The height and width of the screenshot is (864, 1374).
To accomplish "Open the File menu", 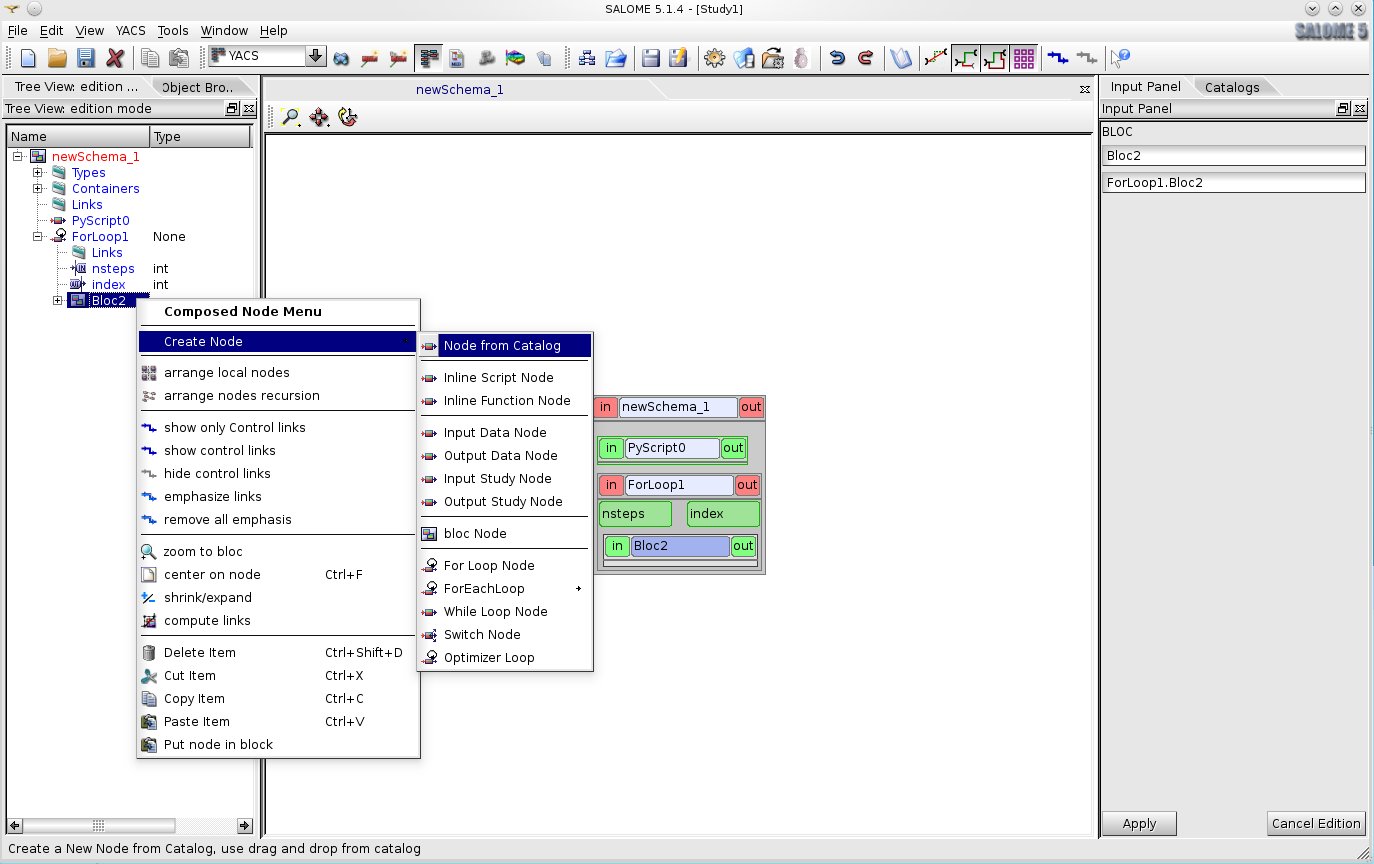I will 17,31.
